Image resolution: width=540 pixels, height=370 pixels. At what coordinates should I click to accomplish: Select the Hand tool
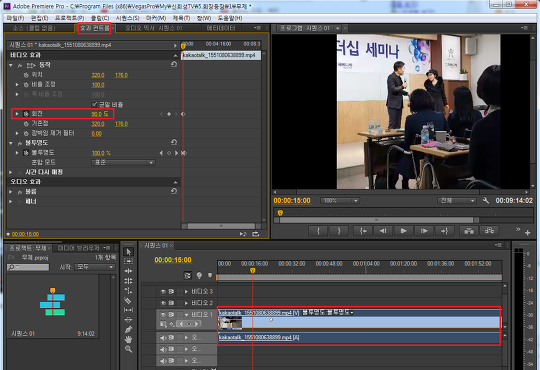pos(128,339)
